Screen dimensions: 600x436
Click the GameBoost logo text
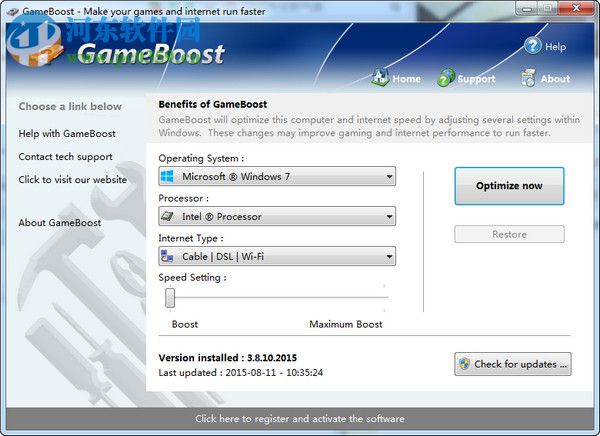151,54
